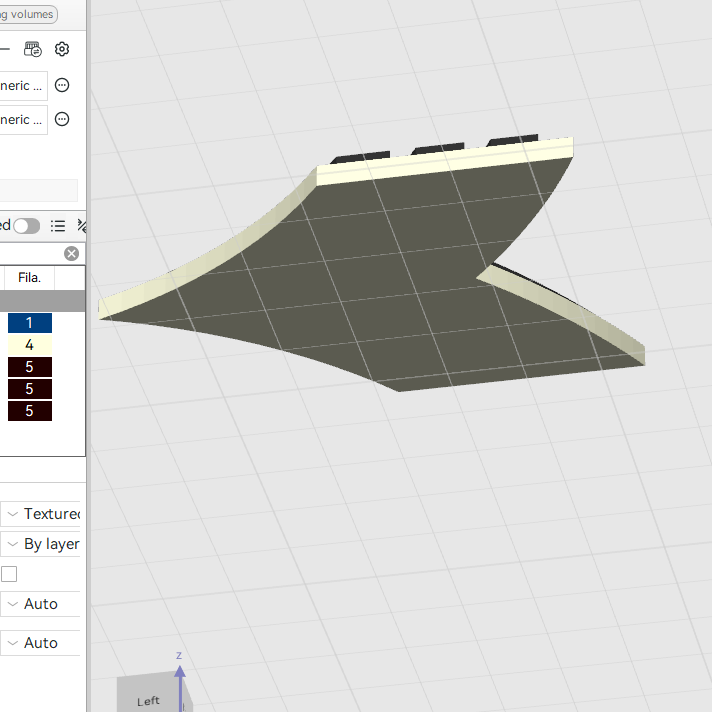Open the filament preset sync icon

[33, 49]
